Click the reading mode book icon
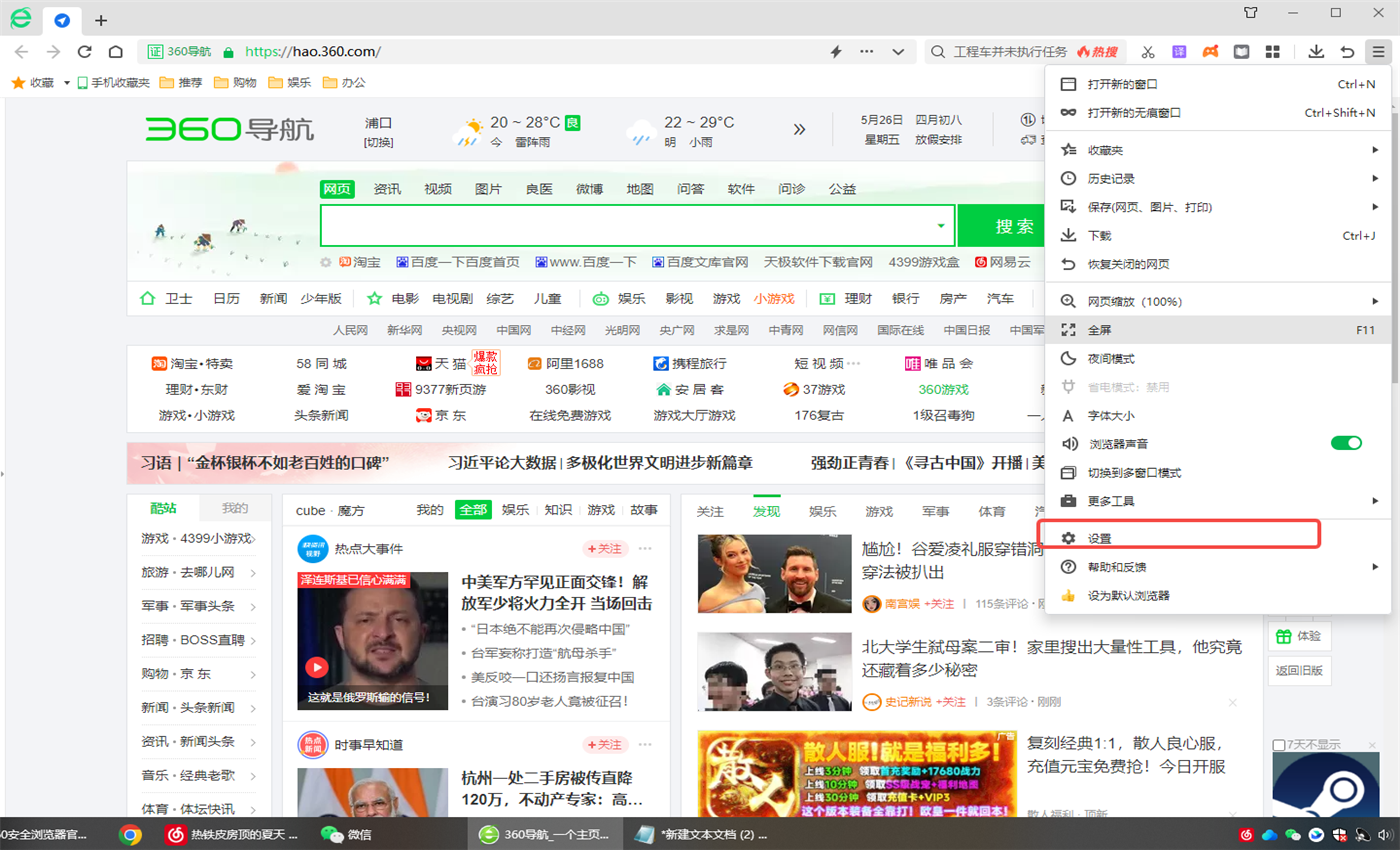This screenshot has width=1400, height=850. [x=1241, y=51]
